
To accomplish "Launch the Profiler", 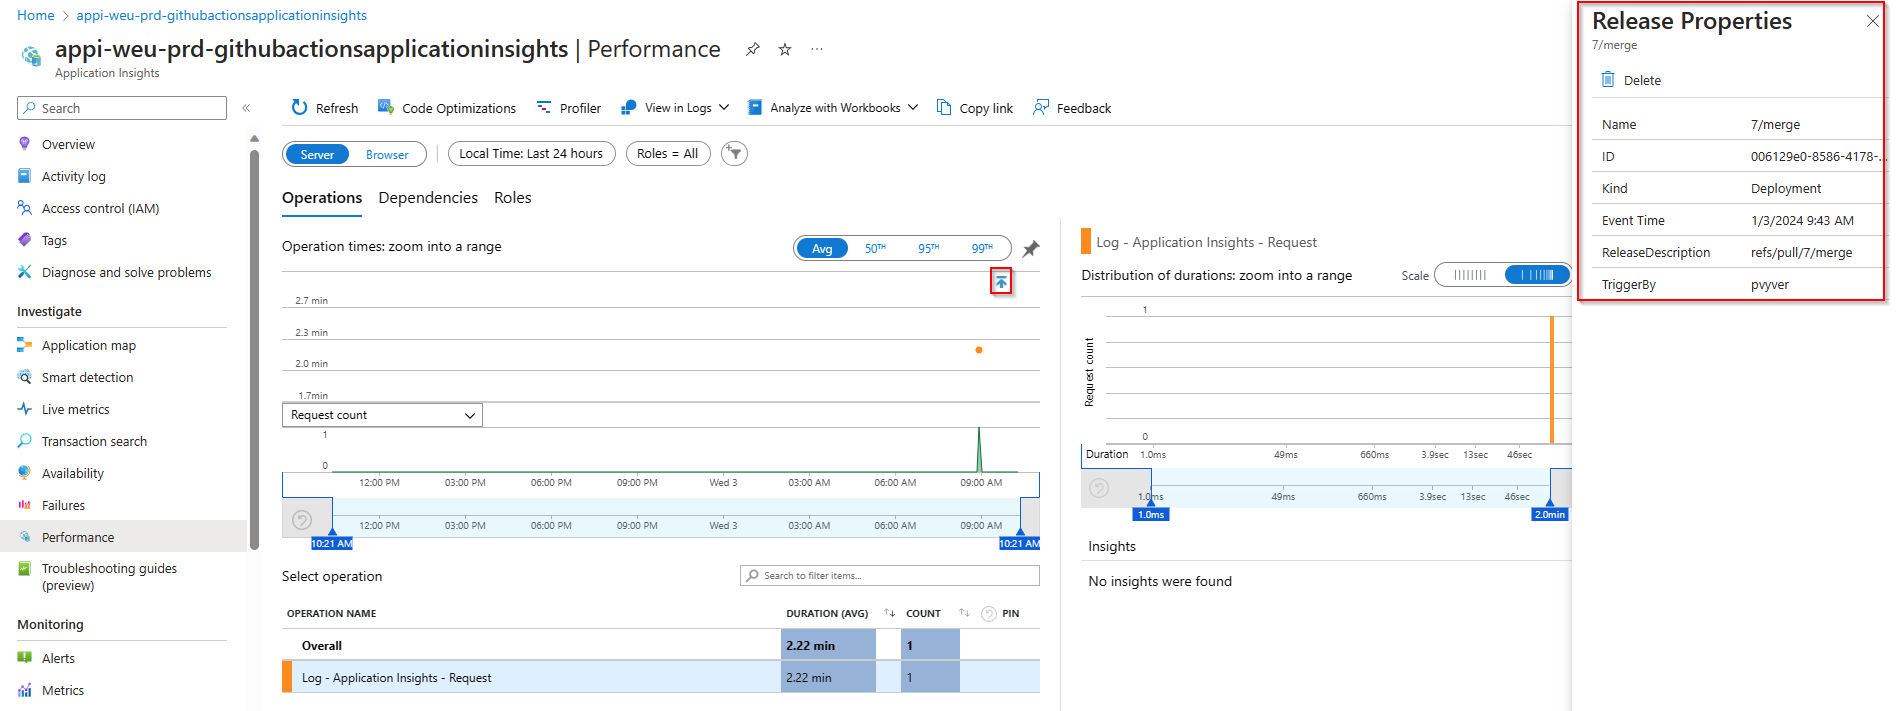I will 568,108.
